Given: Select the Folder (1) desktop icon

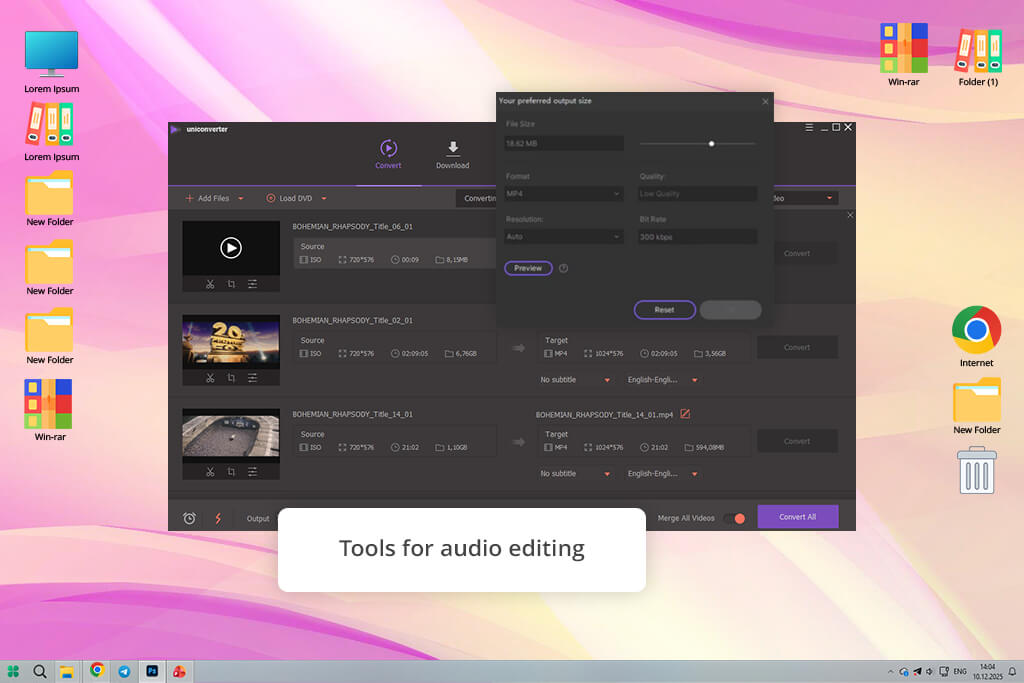Looking at the screenshot, I should pos(978,57).
